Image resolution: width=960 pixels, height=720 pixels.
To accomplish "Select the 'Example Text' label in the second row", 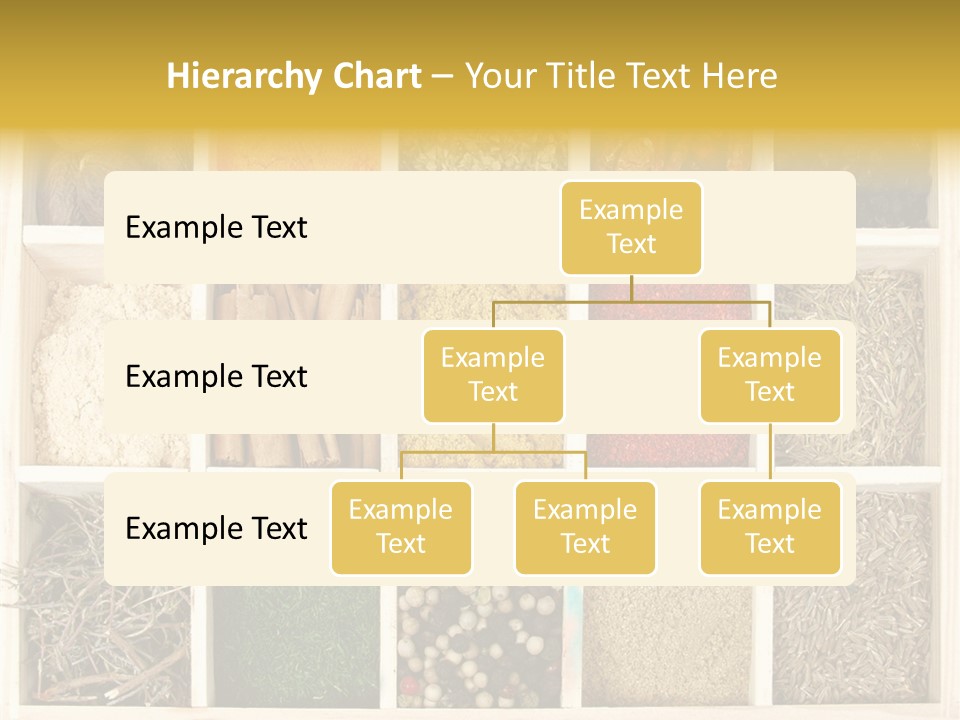I will [x=216, y=377].
